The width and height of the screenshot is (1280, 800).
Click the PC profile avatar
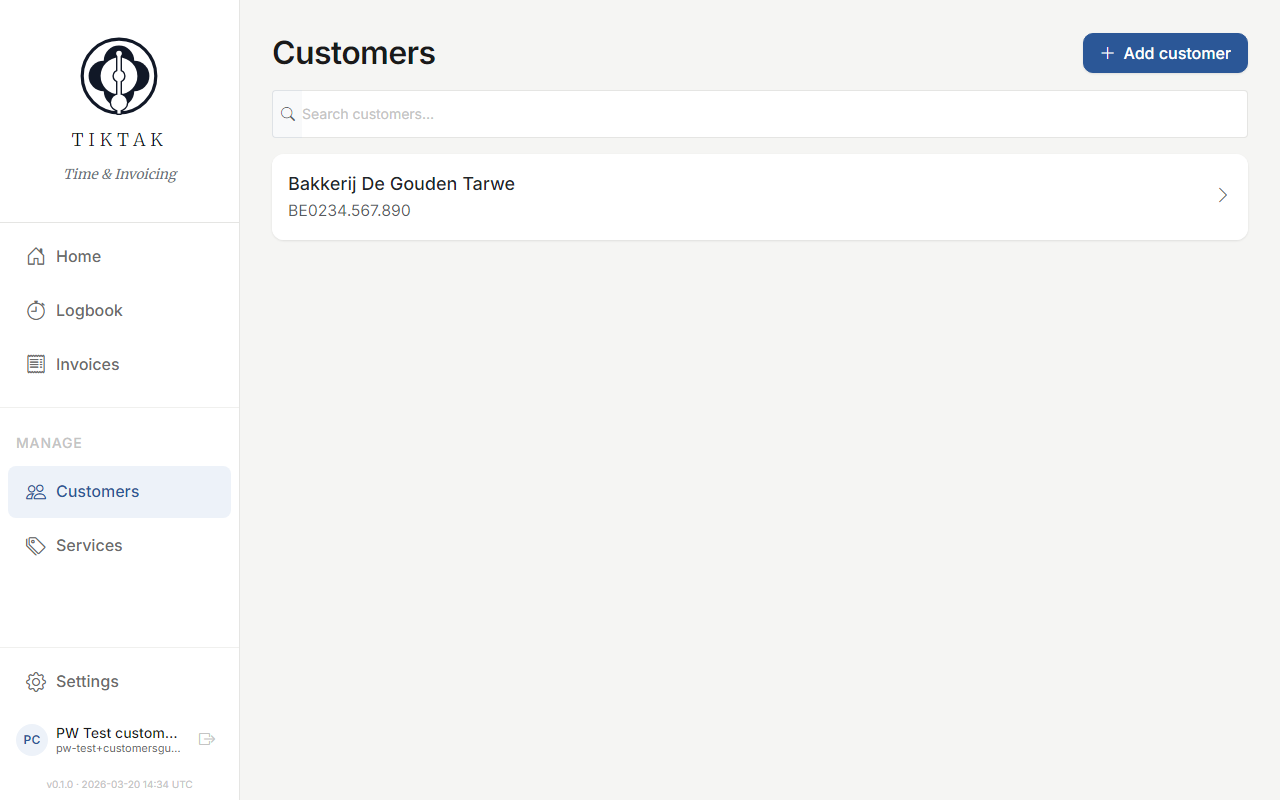coord(31,739)
